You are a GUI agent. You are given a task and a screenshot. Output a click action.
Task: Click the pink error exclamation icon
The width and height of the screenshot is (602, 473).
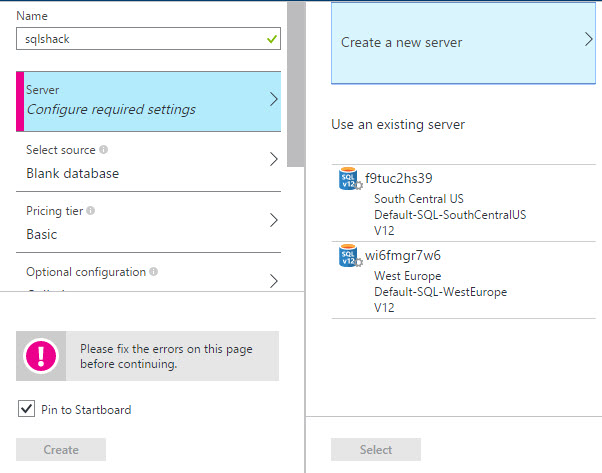click(43, 355)
